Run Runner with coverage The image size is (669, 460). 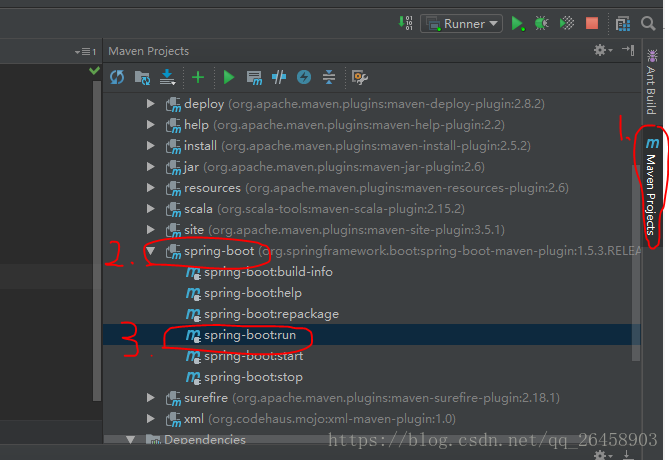pos(567,23)
